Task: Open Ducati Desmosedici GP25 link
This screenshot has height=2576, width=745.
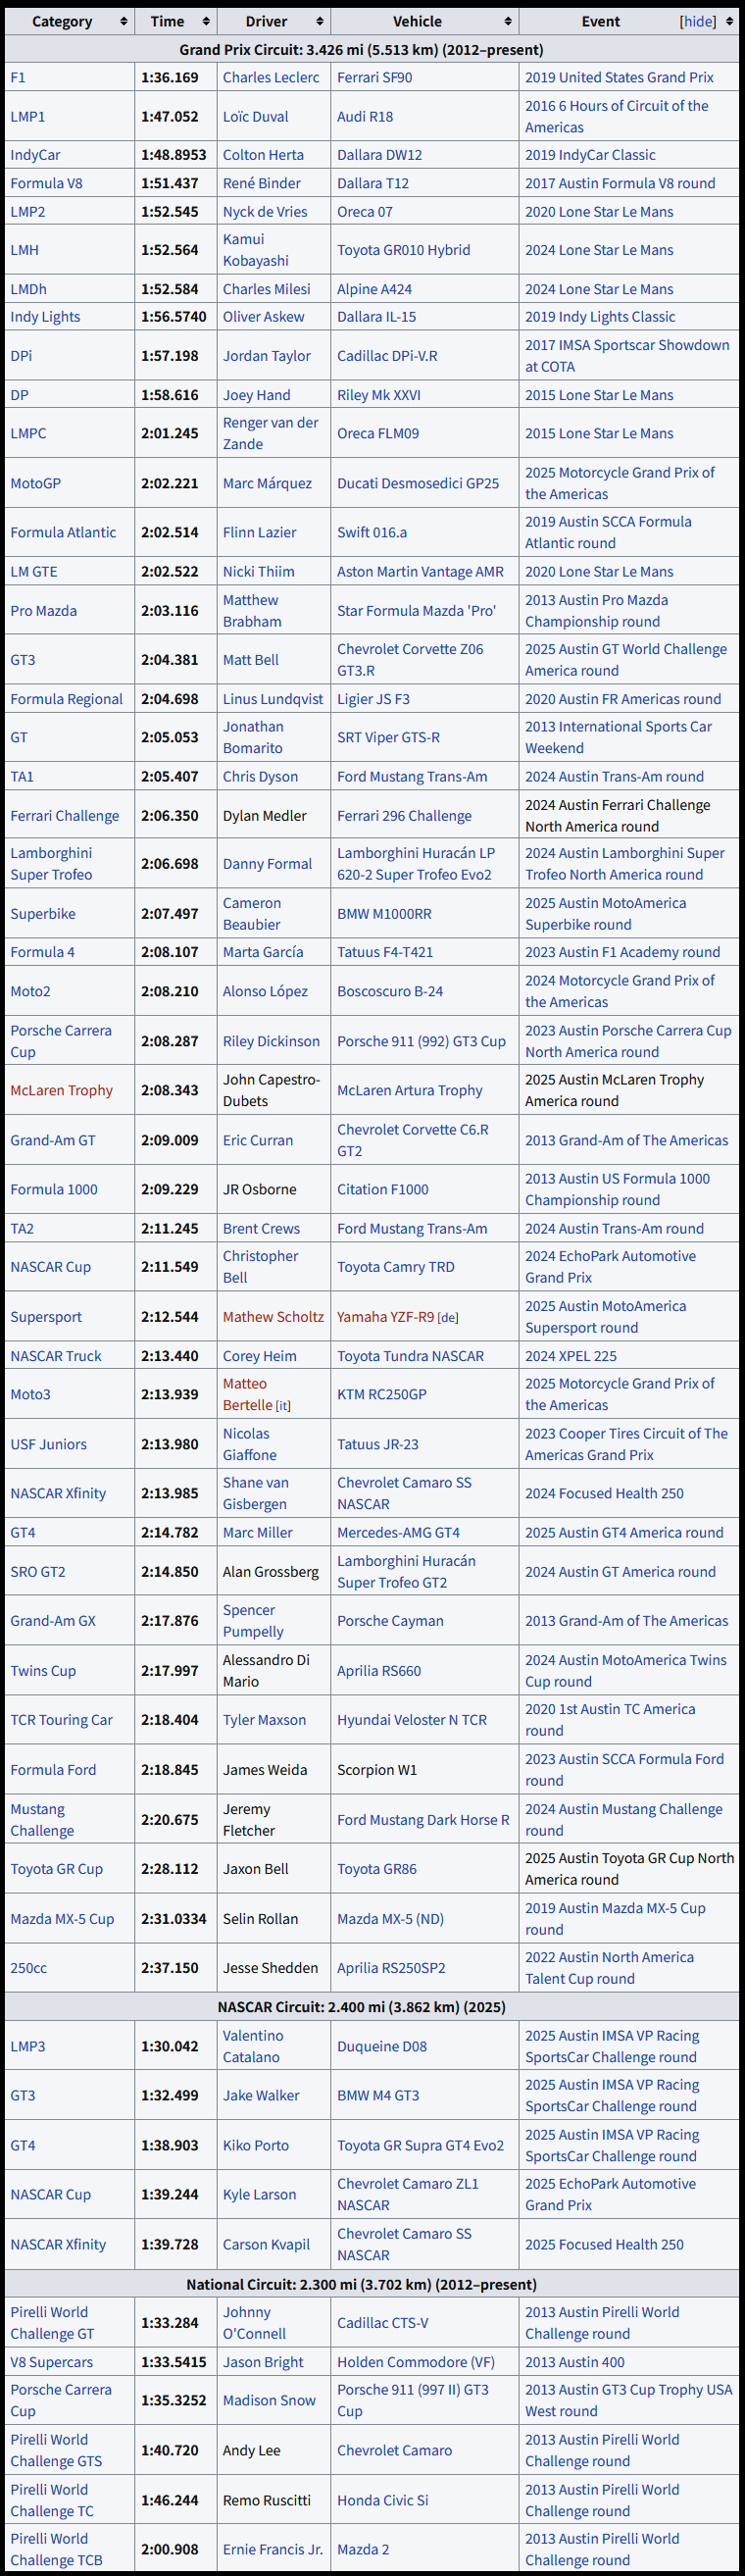Action: (418, 483)
